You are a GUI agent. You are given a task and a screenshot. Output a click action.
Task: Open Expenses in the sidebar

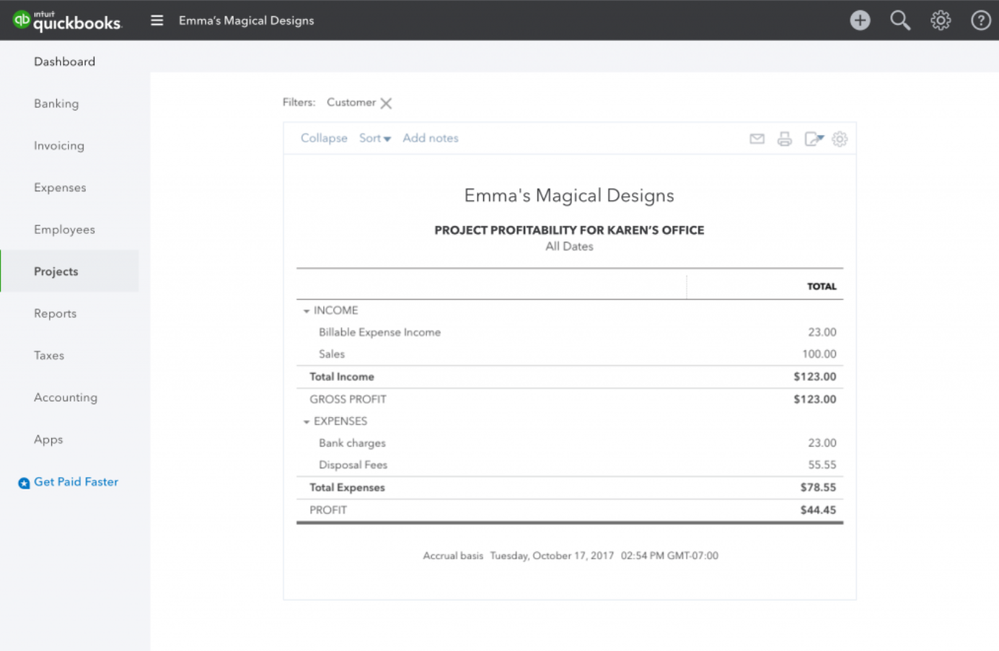coord(60,188)
